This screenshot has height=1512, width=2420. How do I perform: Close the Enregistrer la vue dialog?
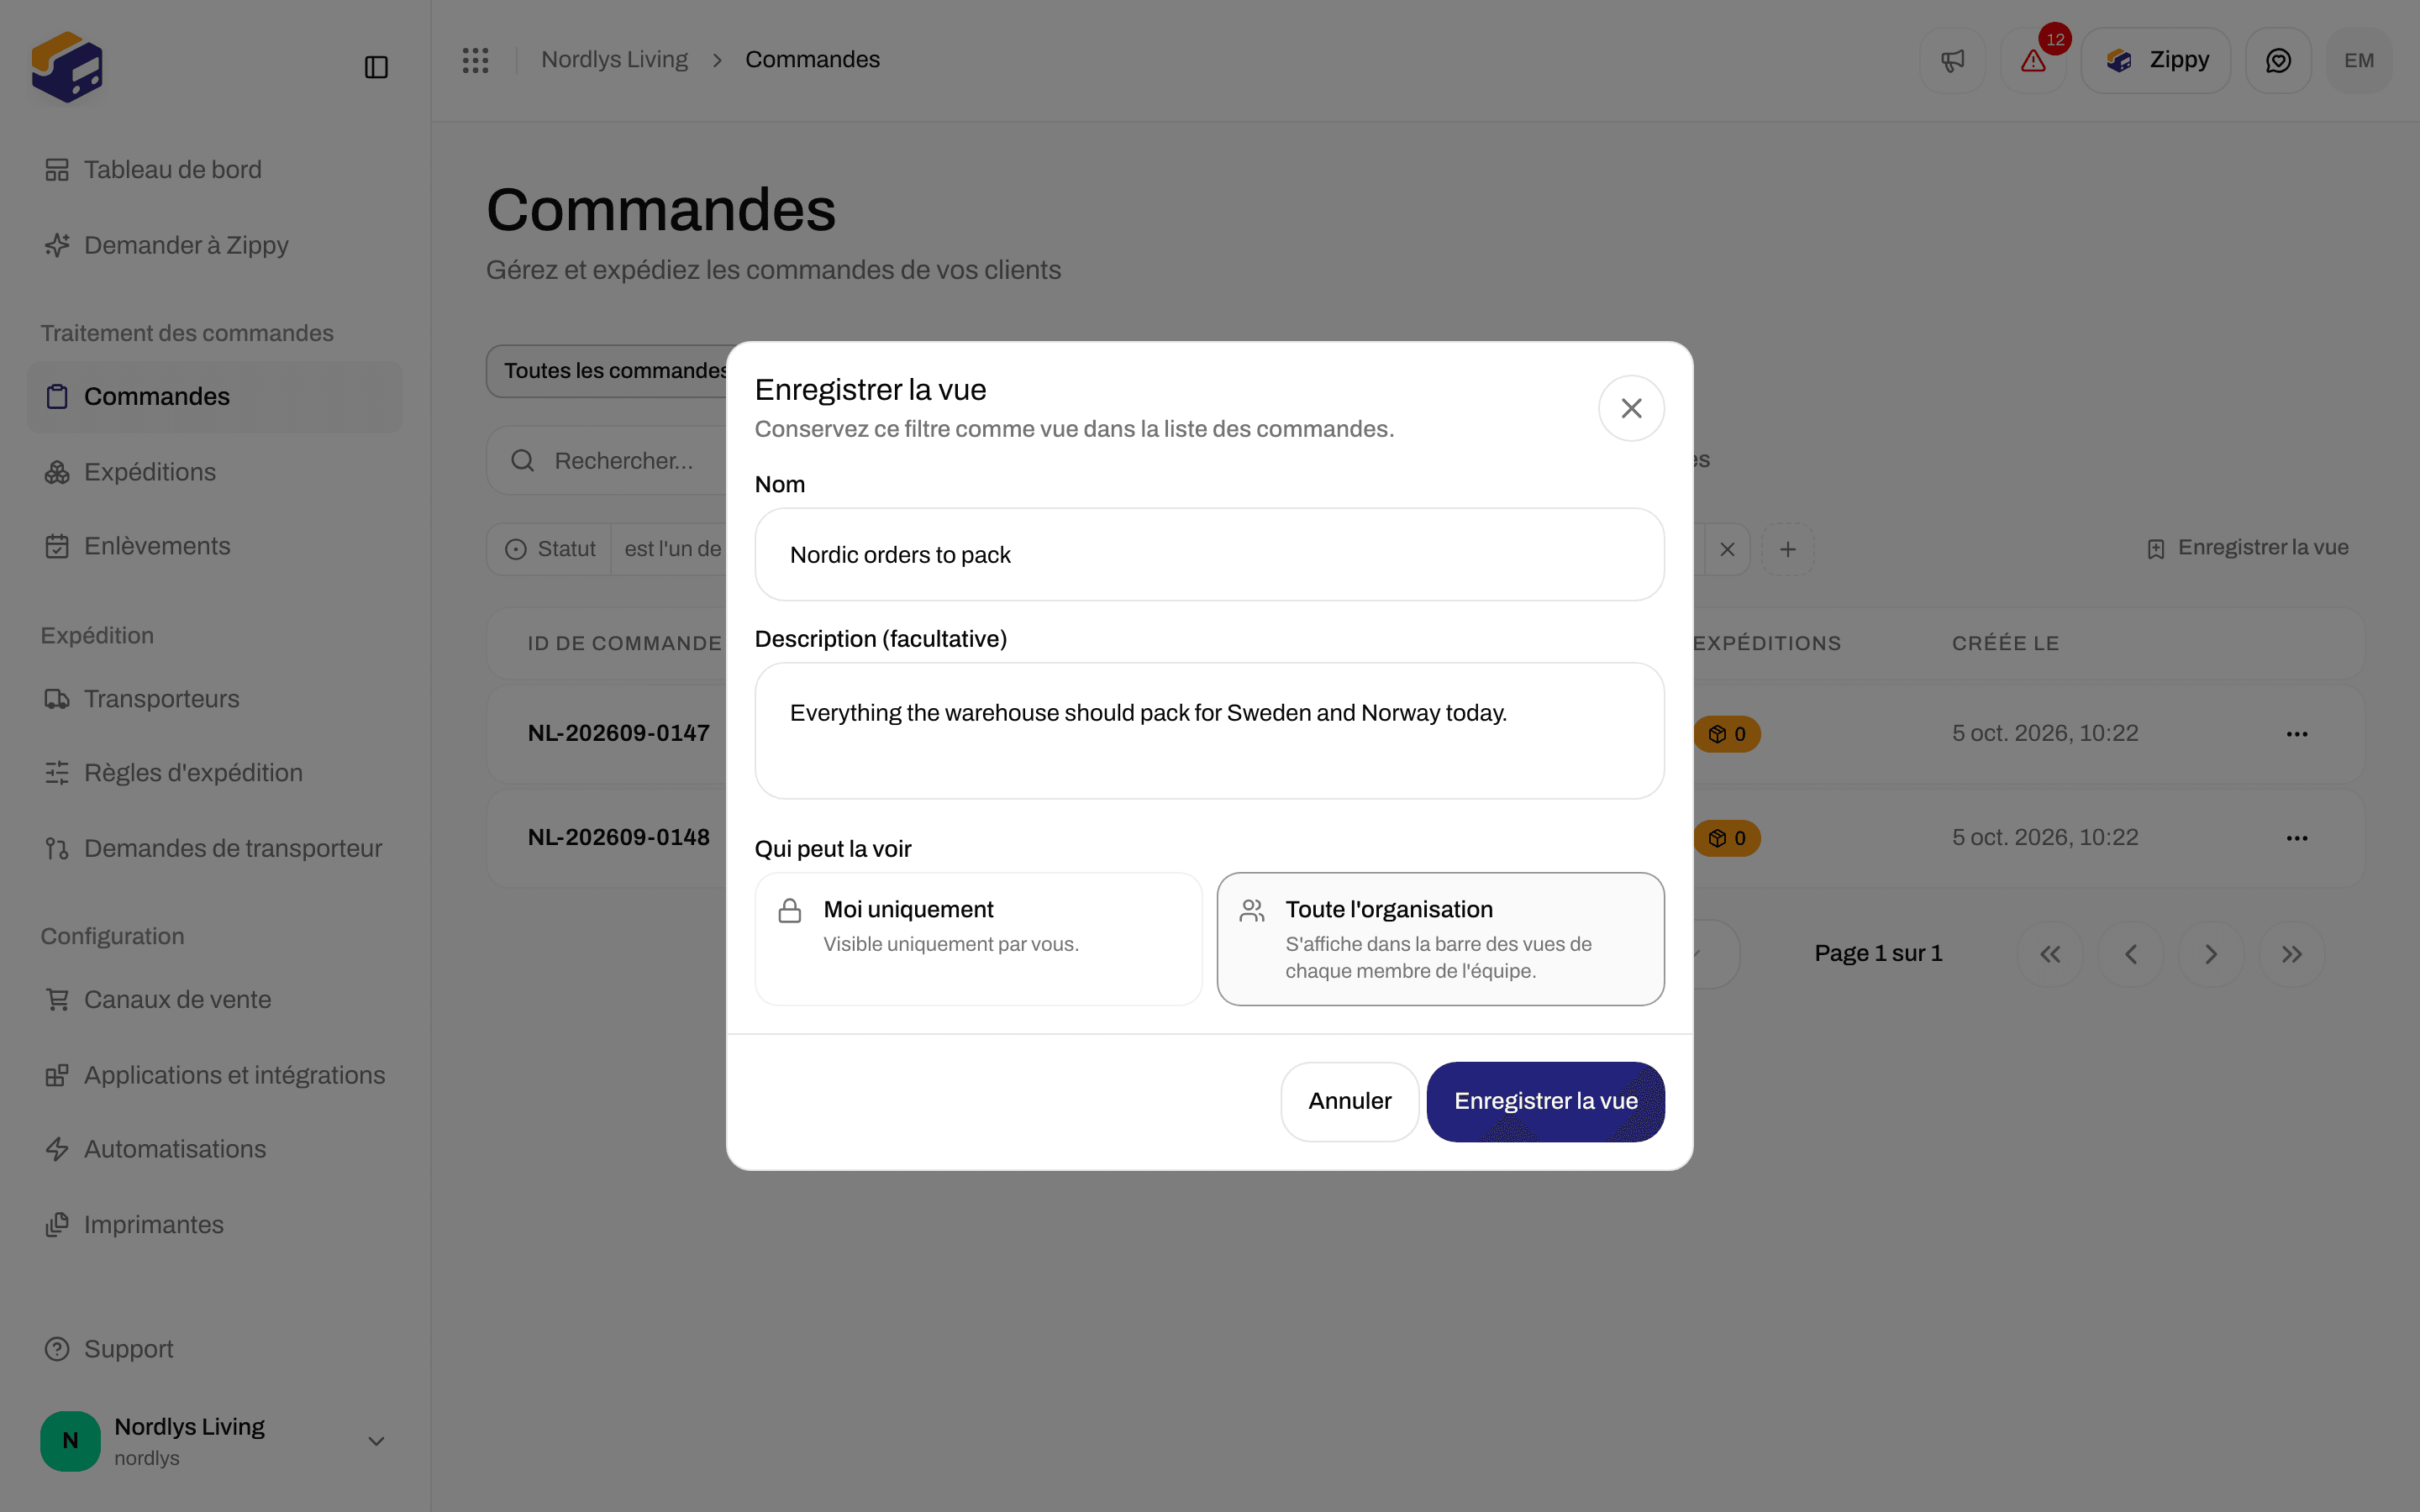[x=1631, y=408]
